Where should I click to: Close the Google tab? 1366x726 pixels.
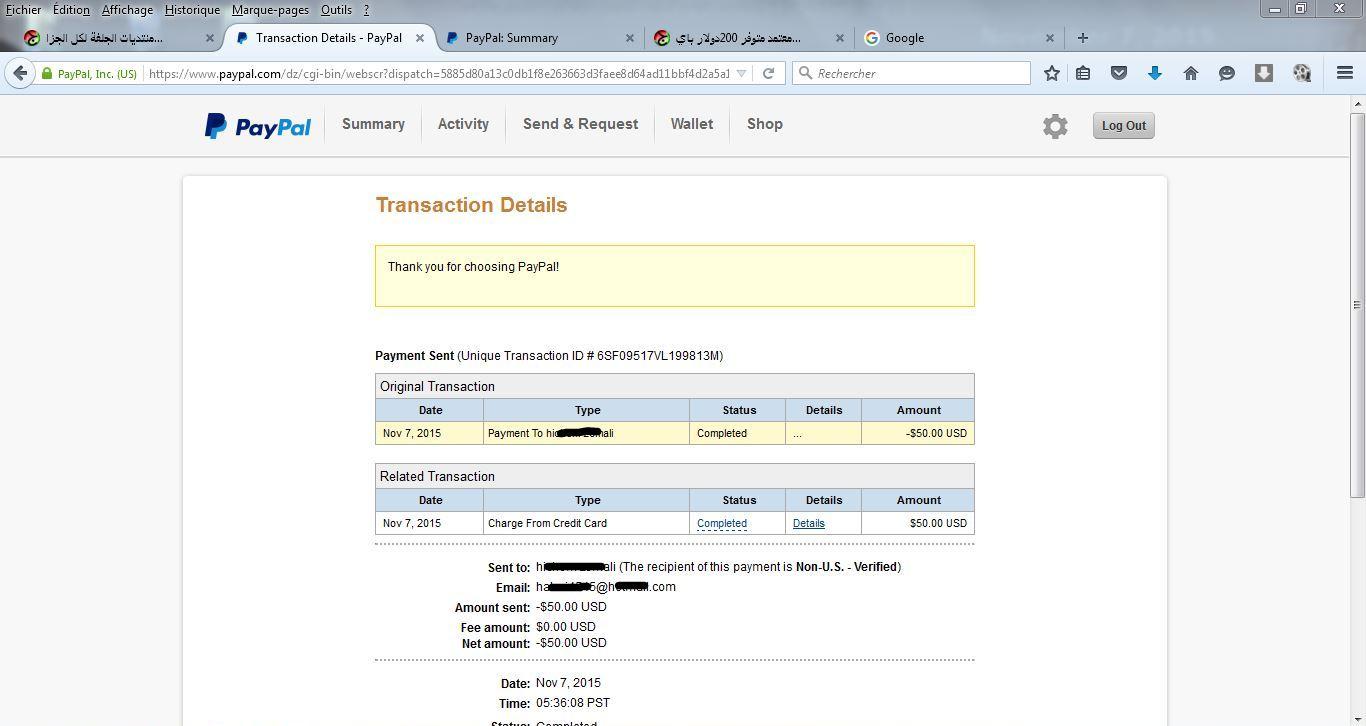1050,38
